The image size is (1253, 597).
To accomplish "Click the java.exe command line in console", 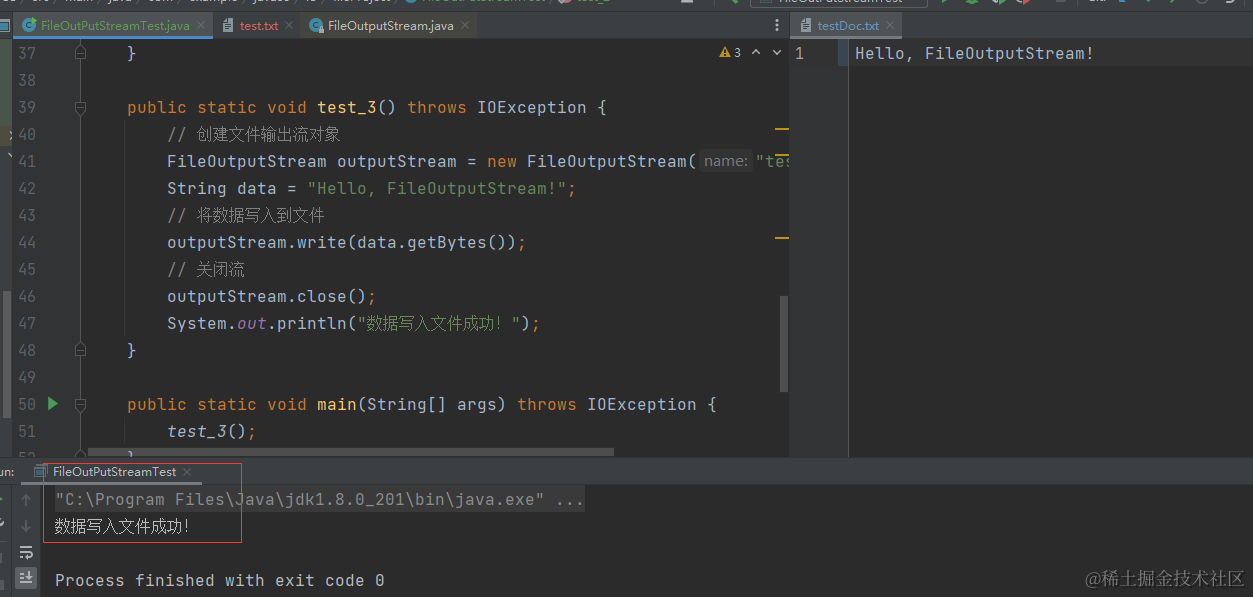I will (x=319, y=500).
